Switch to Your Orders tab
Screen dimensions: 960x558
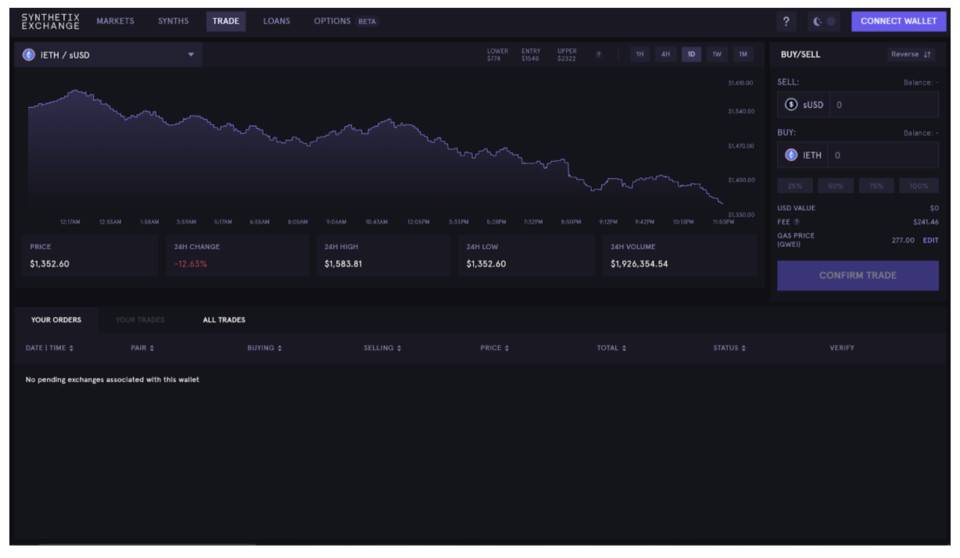(56, 320)
